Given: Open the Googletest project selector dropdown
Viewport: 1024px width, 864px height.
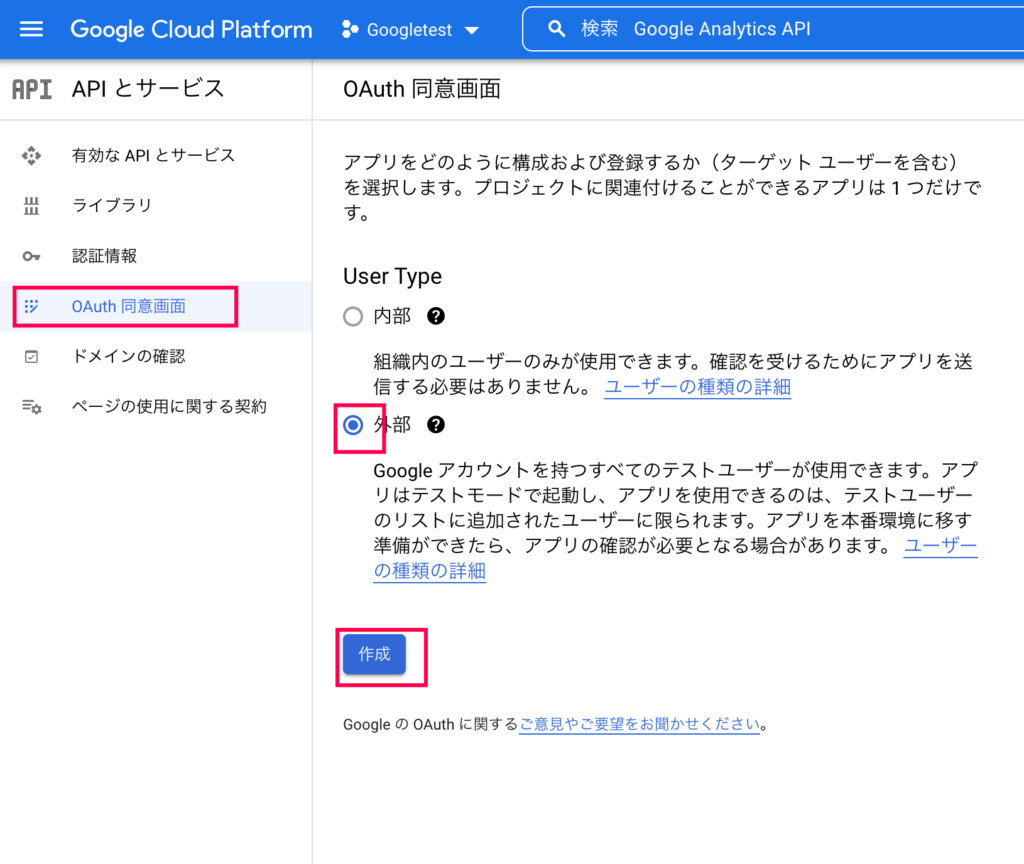Looking at the screenshot, I should 411,29.
